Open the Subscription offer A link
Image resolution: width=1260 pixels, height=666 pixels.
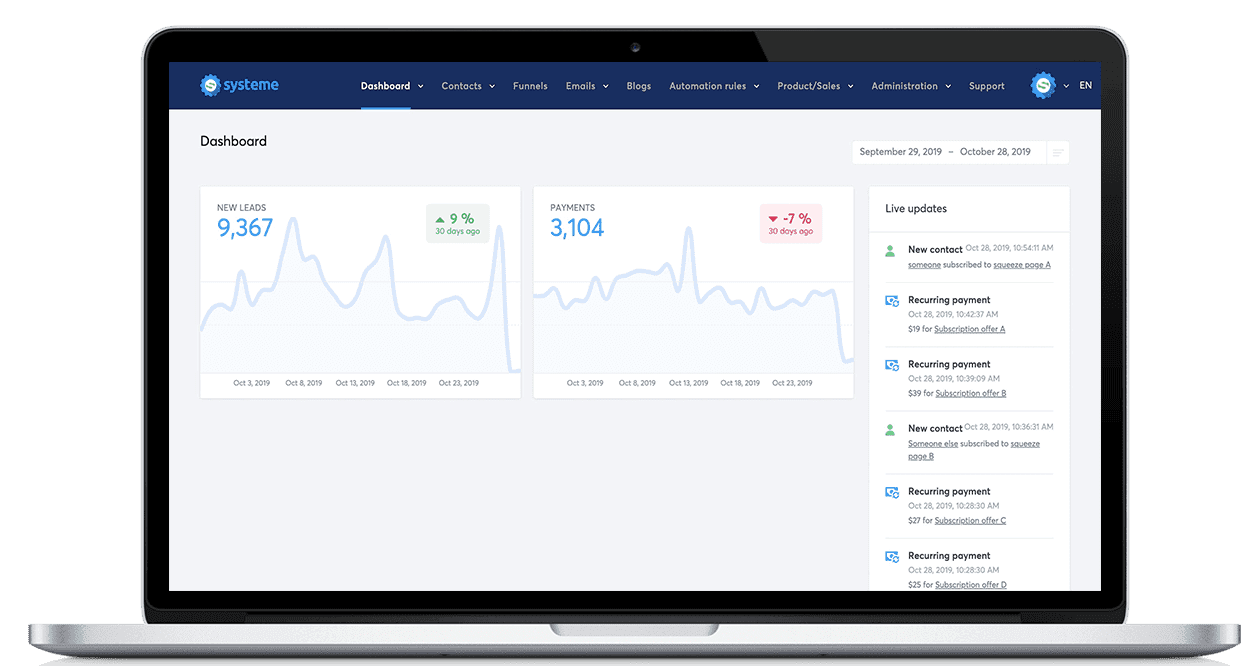pyautogui.click(x=968, y=328)
